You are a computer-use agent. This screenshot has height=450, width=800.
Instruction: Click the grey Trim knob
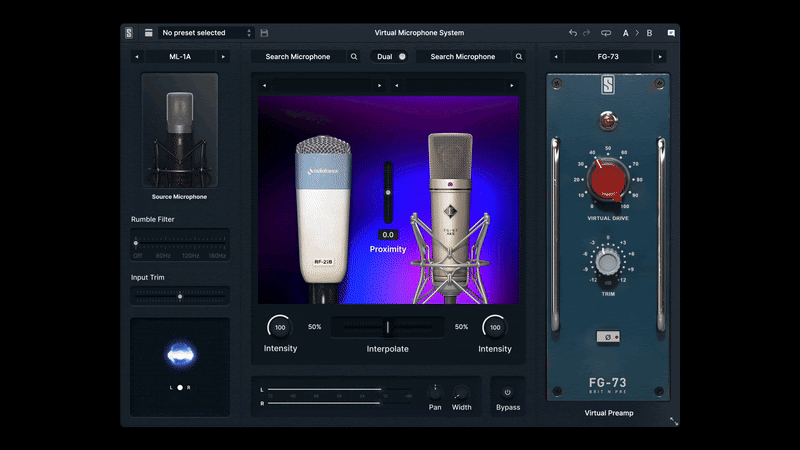[608, 262]
